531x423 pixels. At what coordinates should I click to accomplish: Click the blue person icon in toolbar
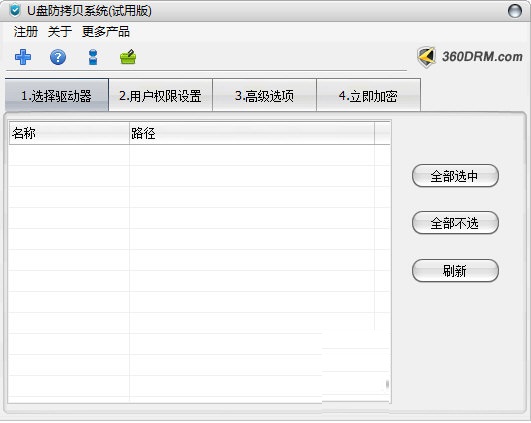click(93, 57)
